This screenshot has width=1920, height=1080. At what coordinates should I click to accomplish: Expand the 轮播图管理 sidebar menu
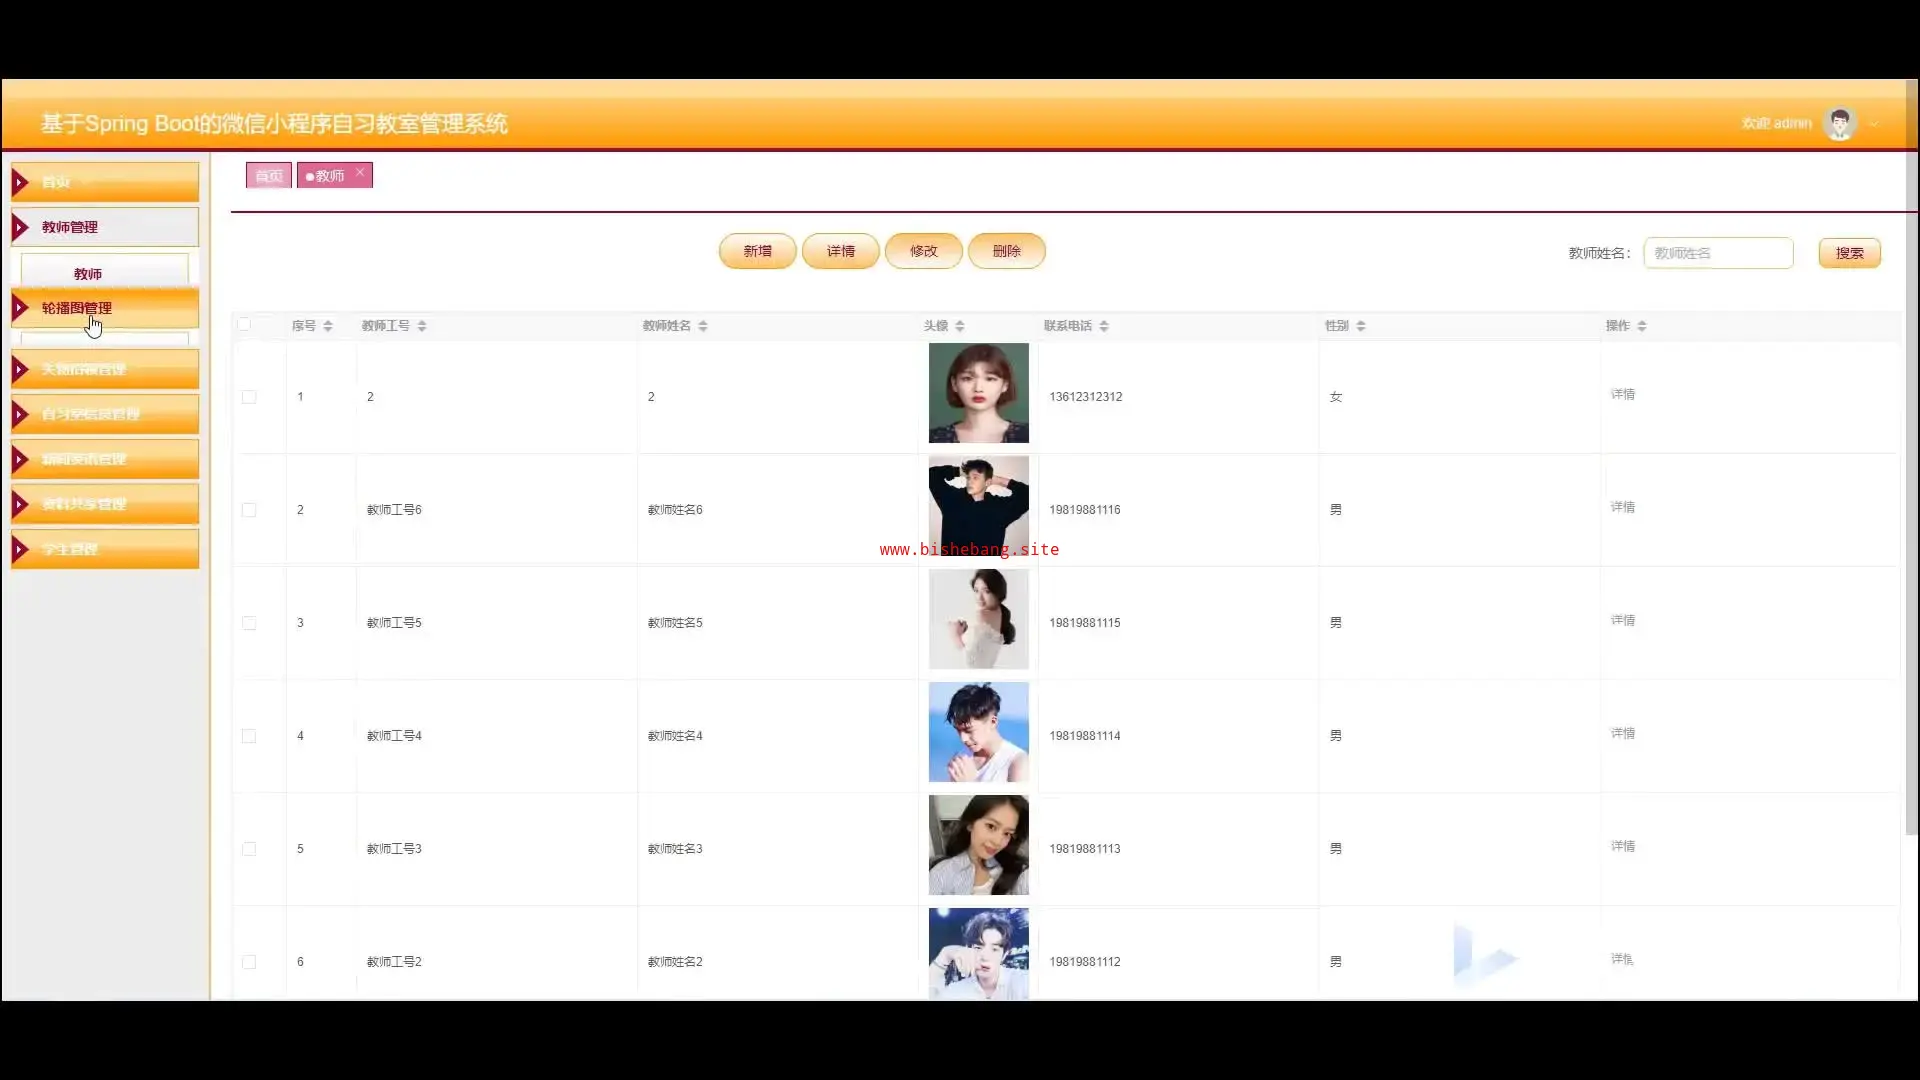tap(104, 308)
